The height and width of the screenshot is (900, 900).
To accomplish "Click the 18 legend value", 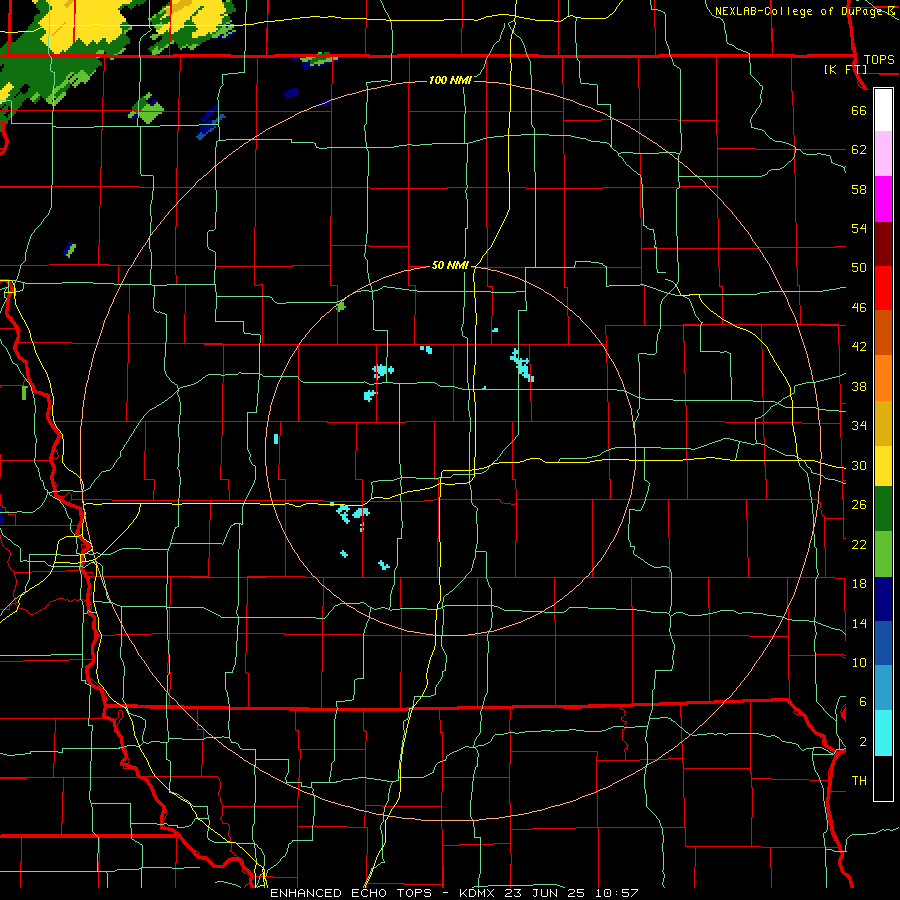I will (x=859, y=584).
